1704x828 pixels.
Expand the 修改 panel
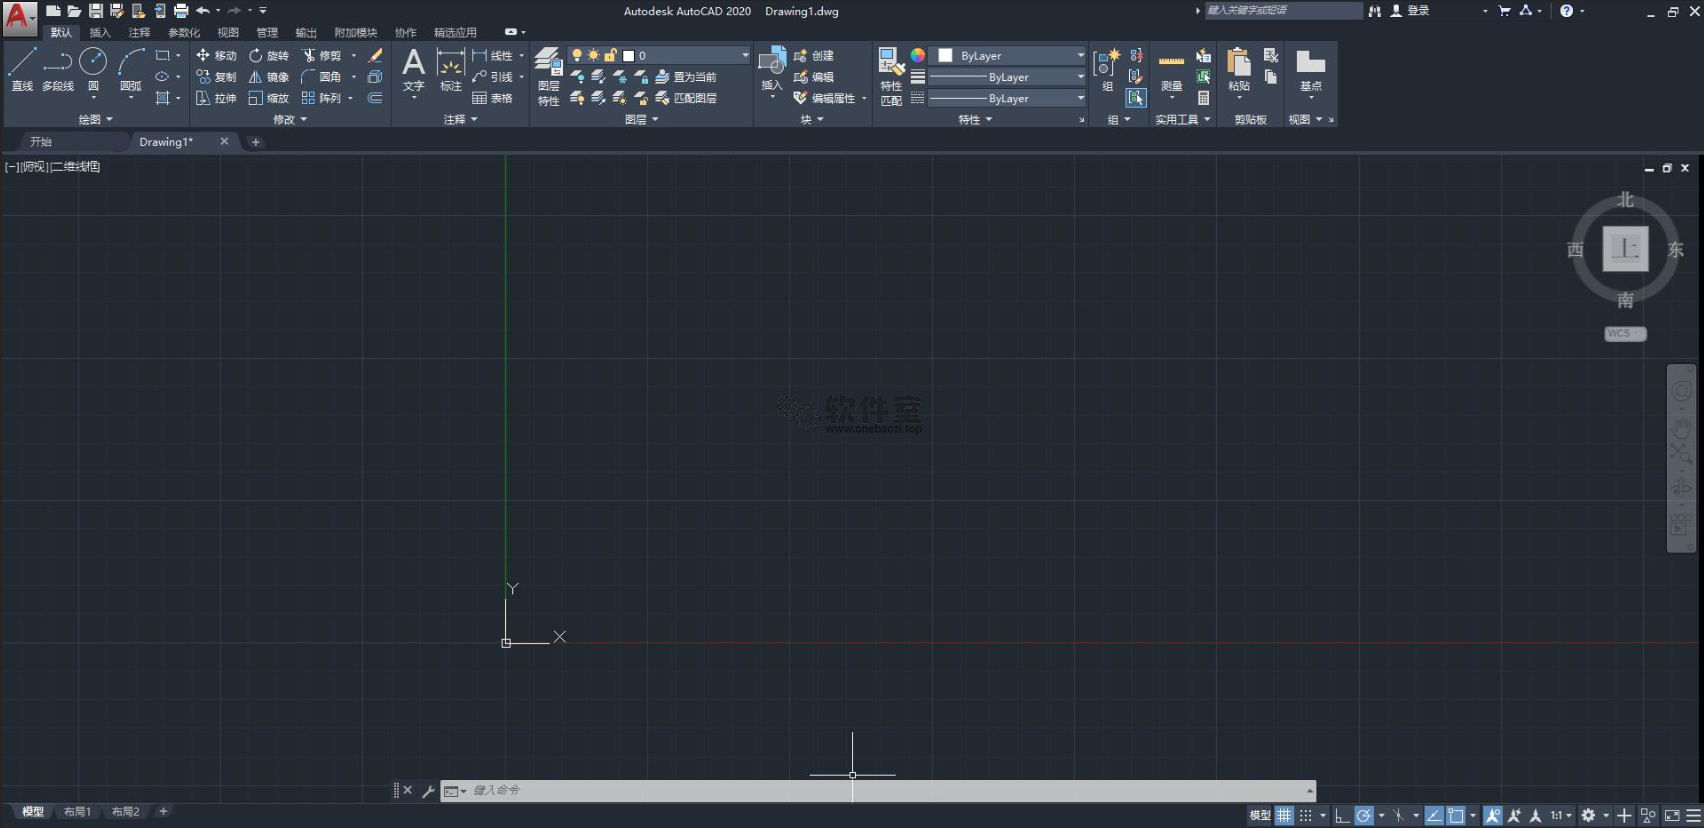tap(290, 119)
